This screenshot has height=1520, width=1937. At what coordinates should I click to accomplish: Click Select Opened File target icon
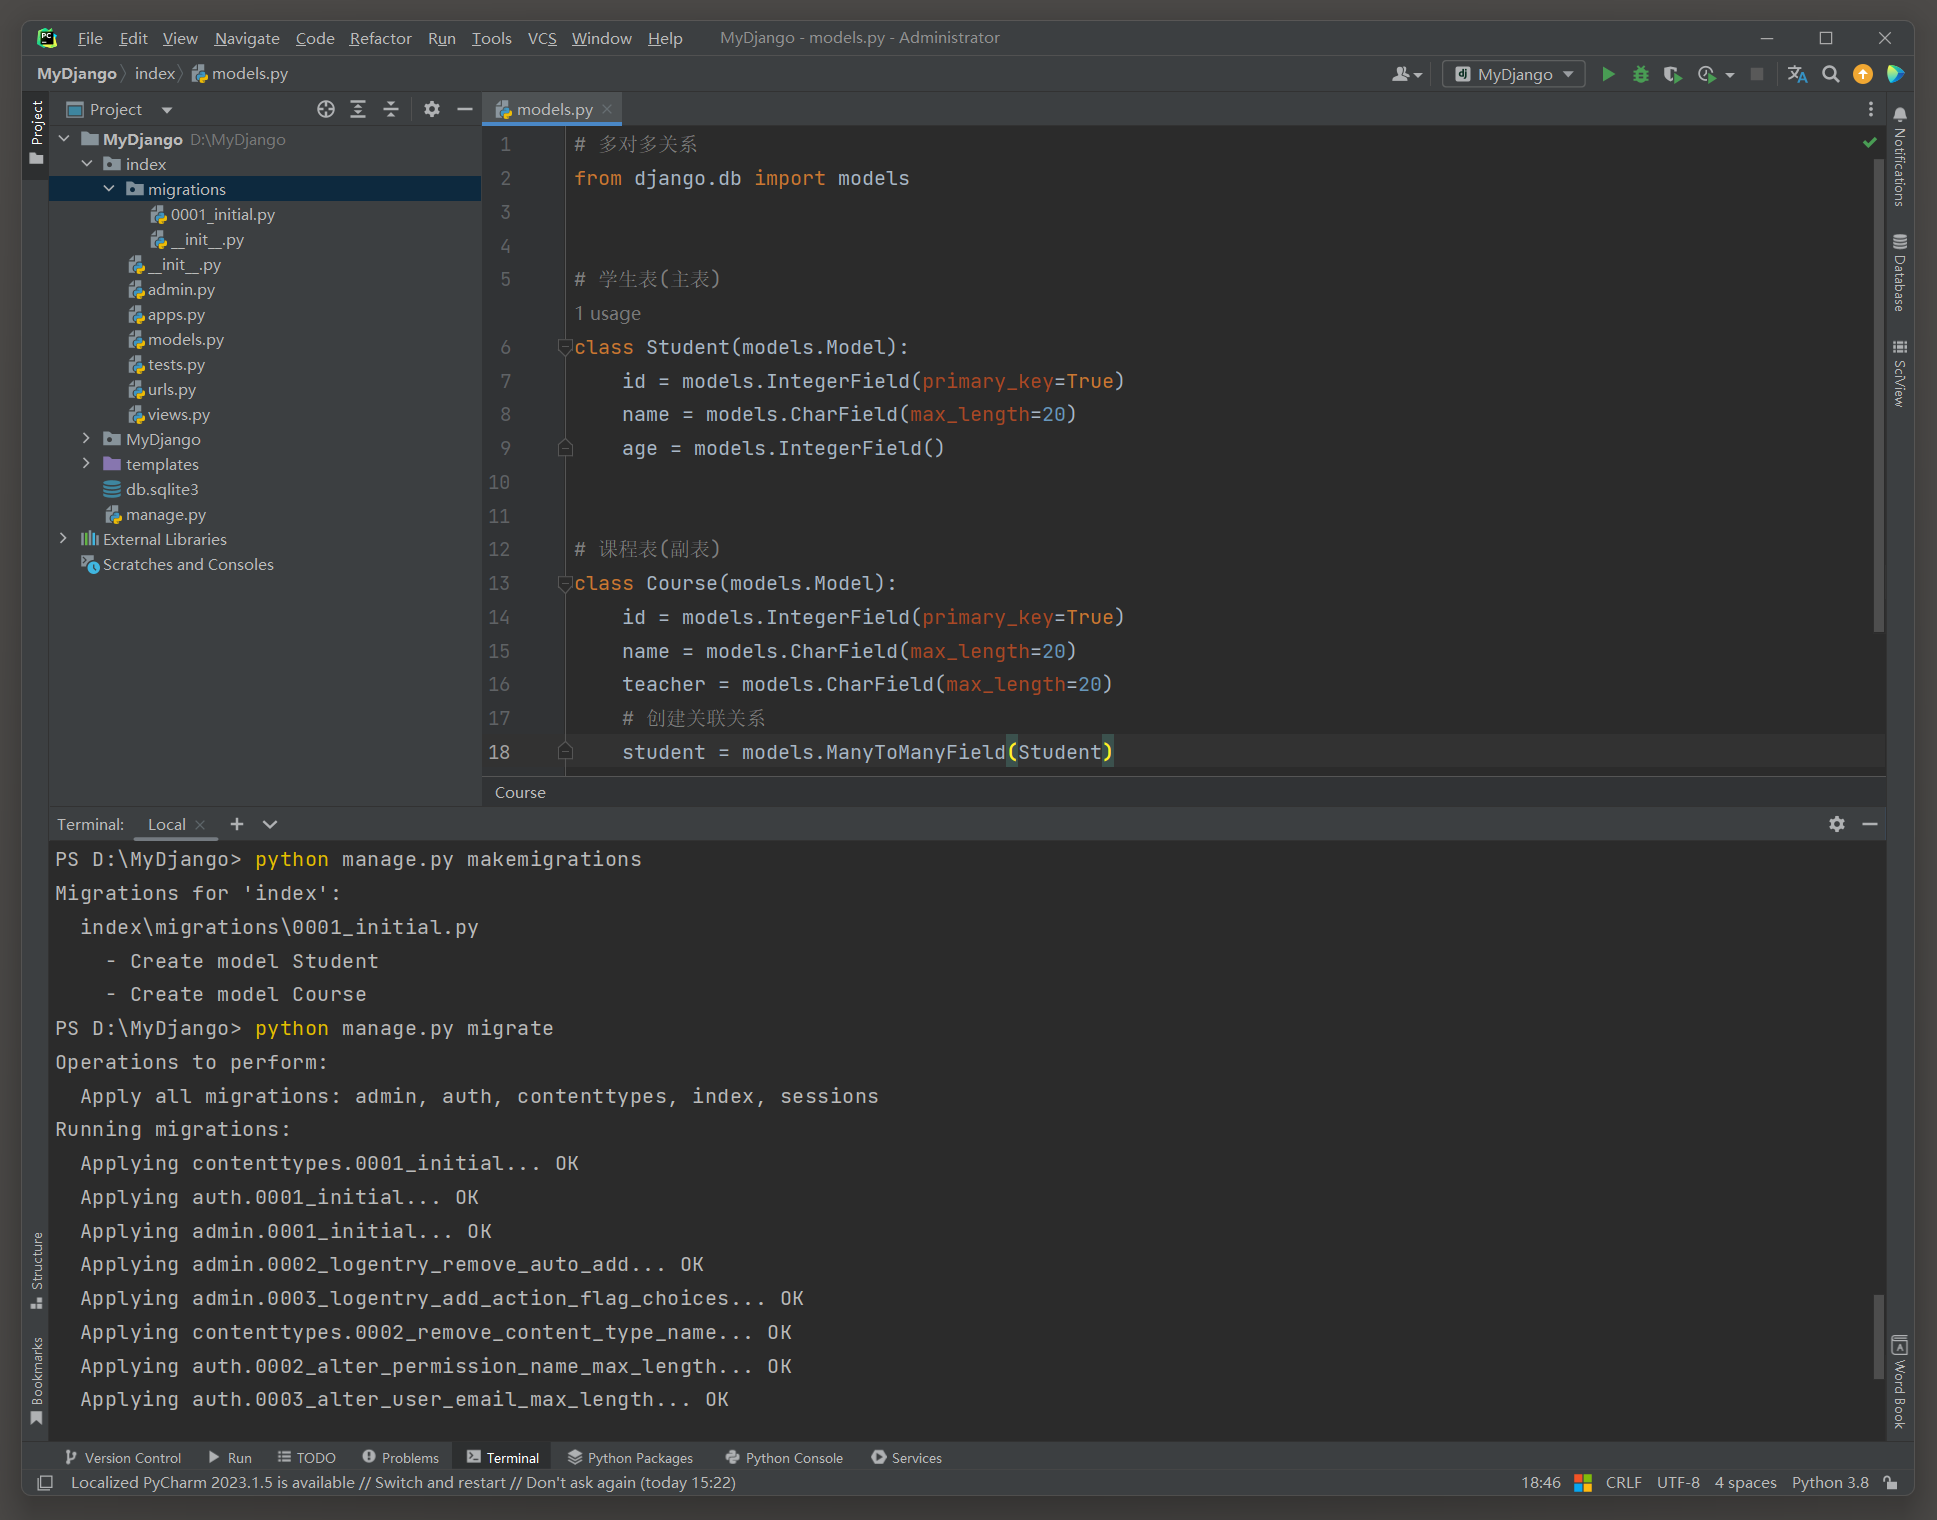click(325, 109)
